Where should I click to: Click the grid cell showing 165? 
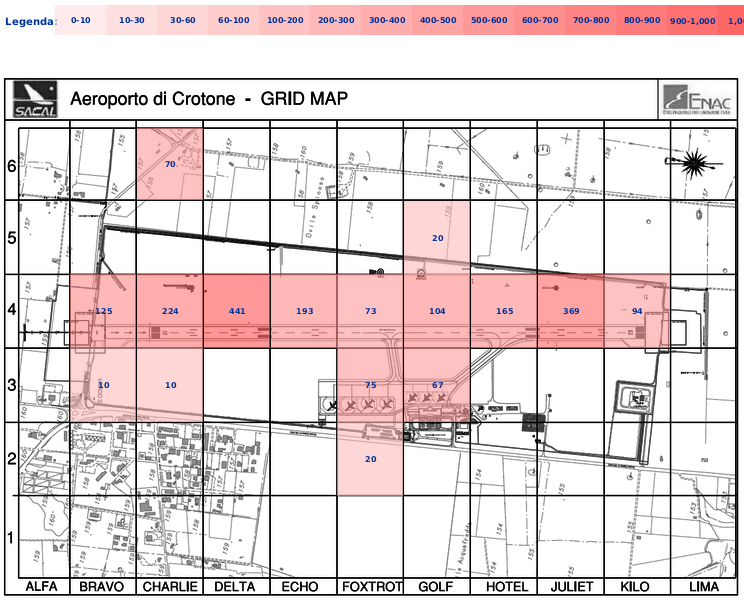504,311
